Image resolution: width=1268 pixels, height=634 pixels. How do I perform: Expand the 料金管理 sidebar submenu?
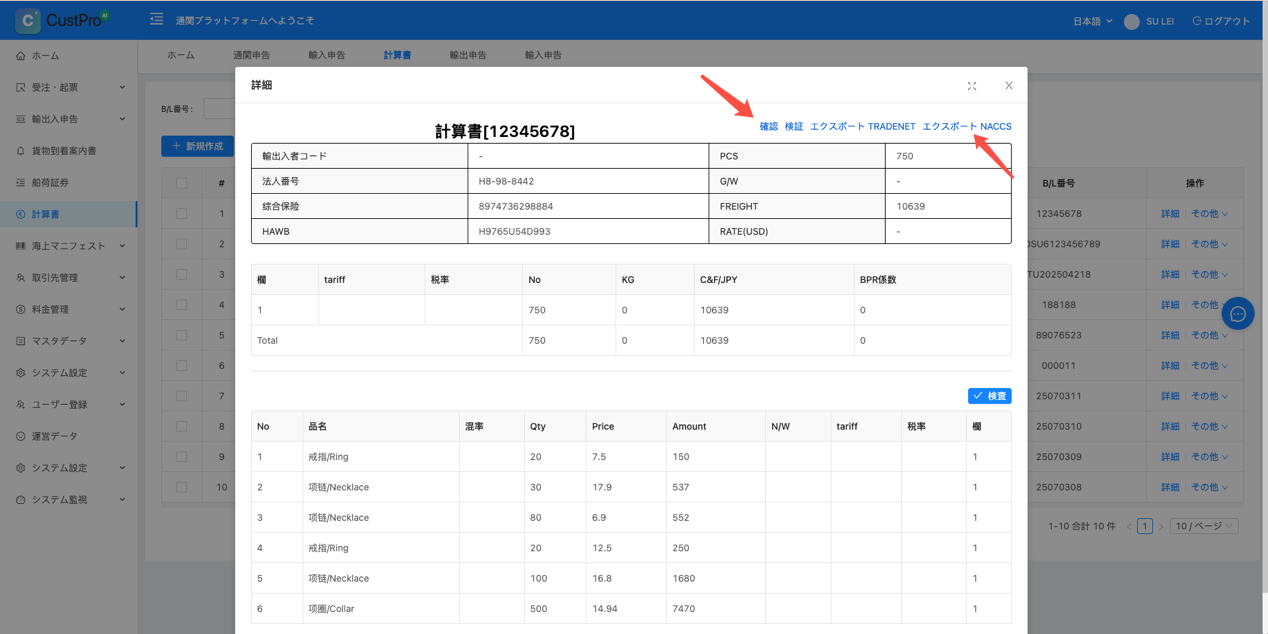point(68,309)
